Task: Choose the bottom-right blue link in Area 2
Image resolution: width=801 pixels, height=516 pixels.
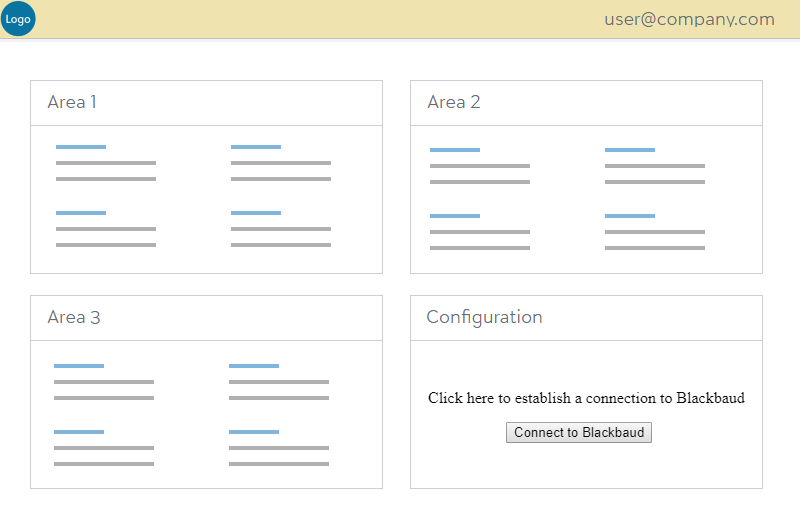Action: tap(630, 216)
